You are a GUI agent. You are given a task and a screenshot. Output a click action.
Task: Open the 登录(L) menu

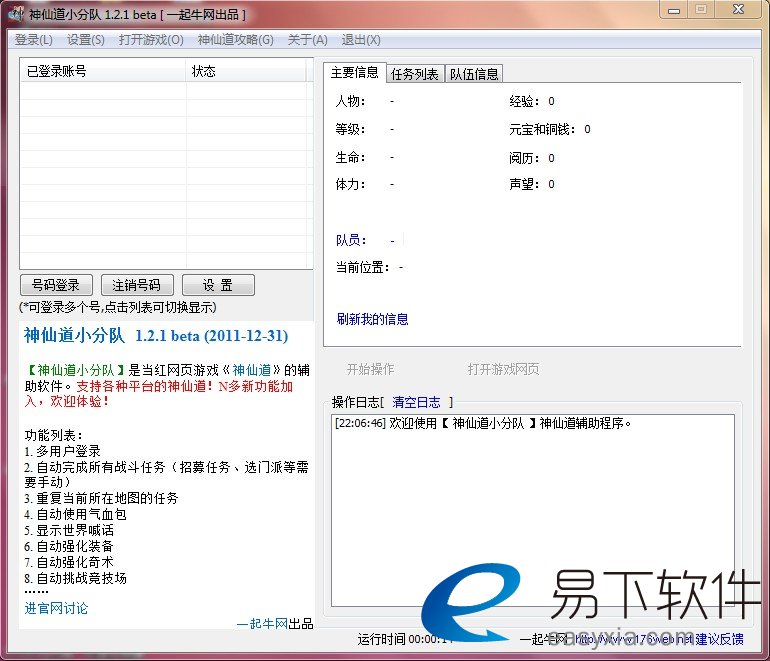[34, 40]
